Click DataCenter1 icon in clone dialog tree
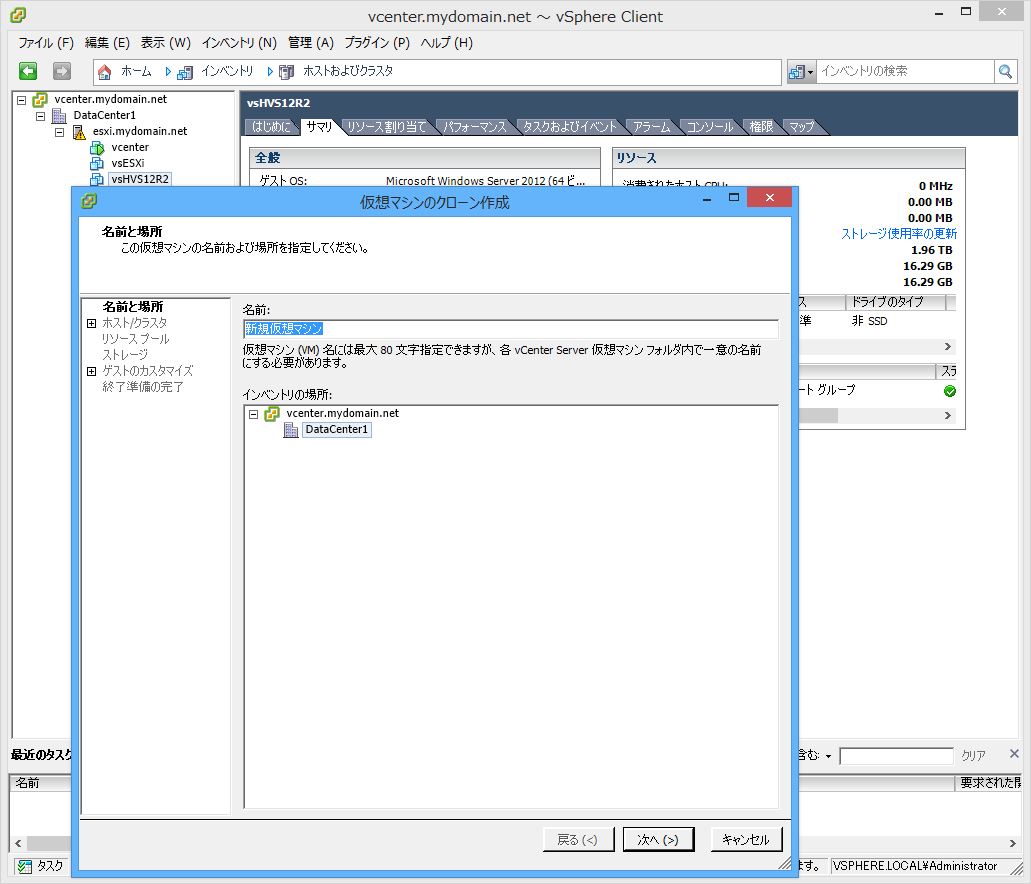Image resolution: width=1031 pixels, height=884 pixels. (291, 430)
